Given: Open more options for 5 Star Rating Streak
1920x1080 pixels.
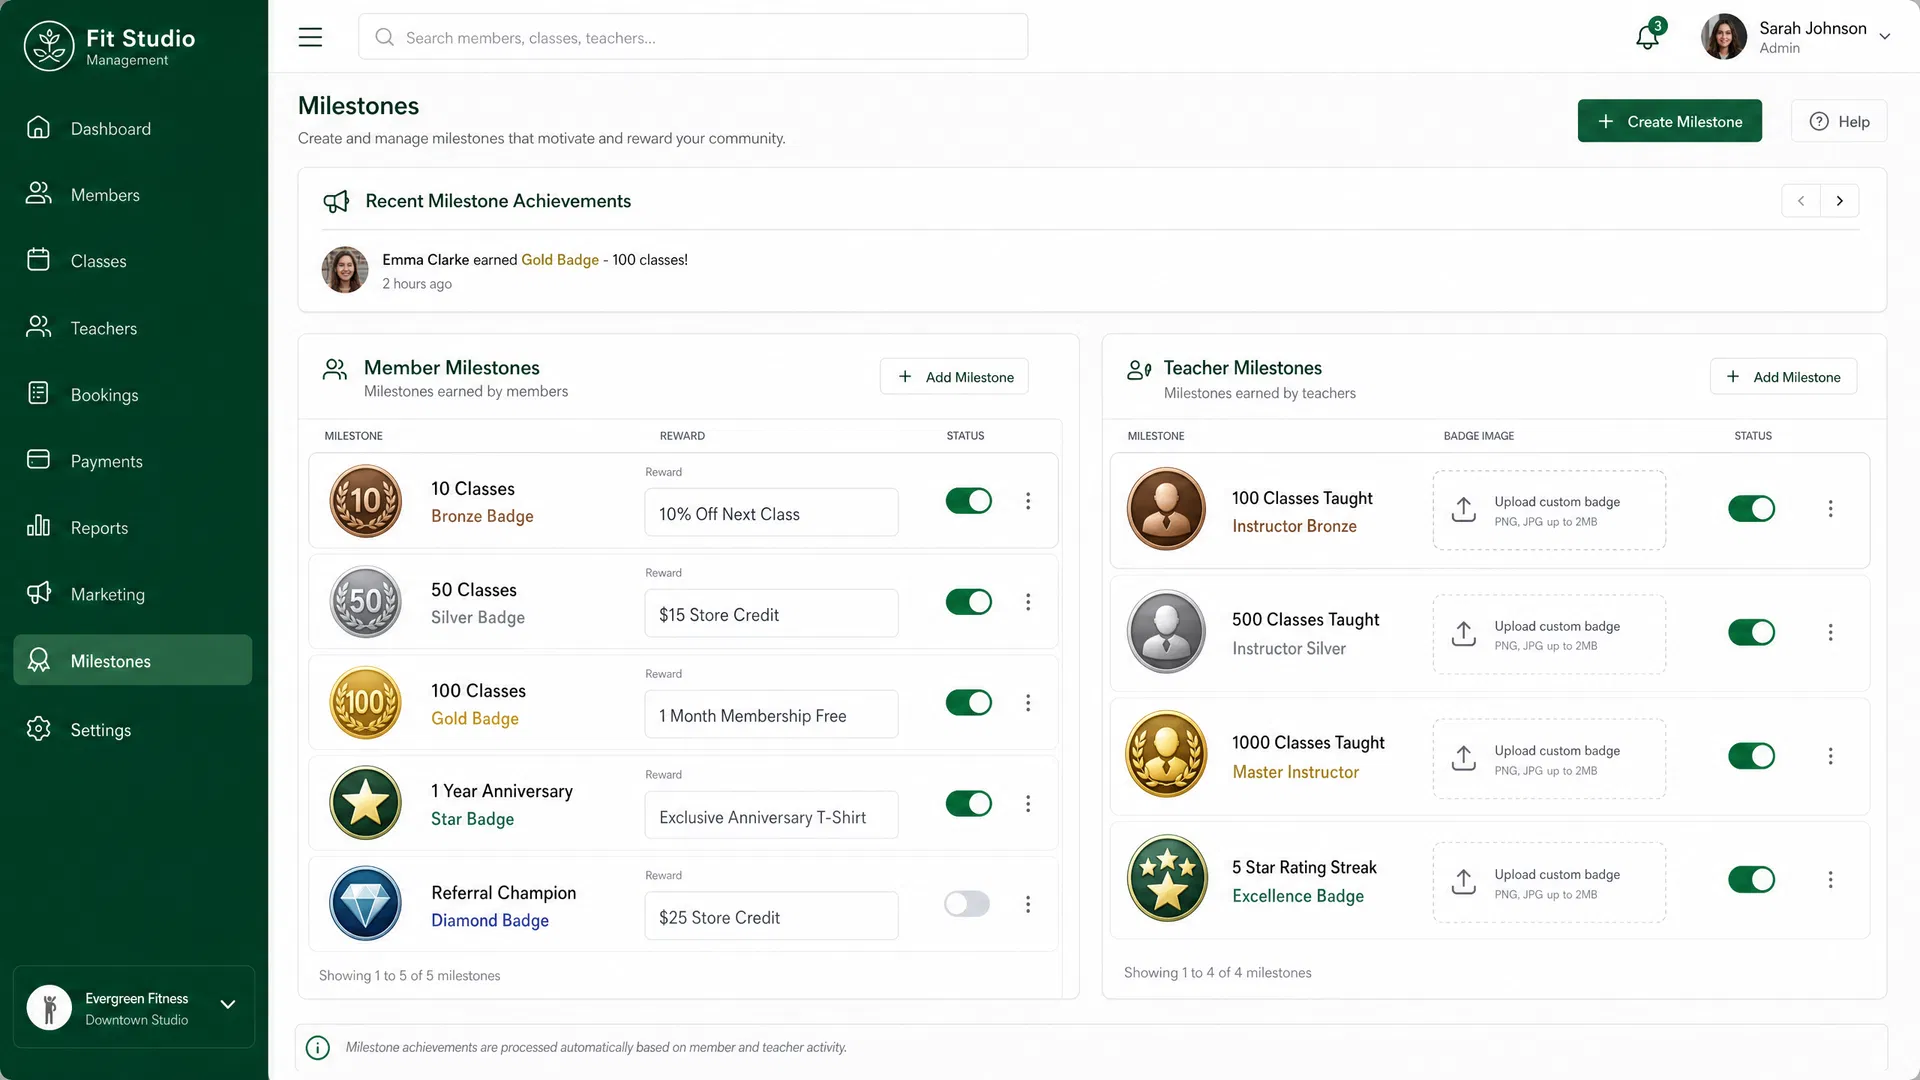Looking at the screenshot, I should pyautogui.click(x=1831, y=879).
